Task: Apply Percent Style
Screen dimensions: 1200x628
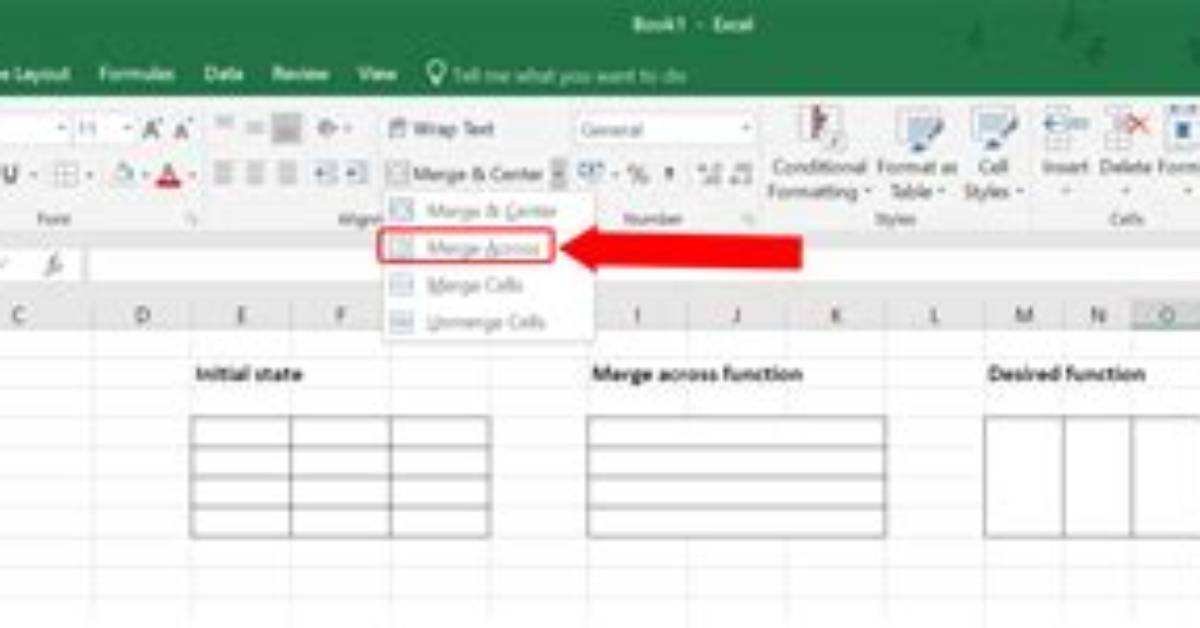Action: tap(637, 175)
